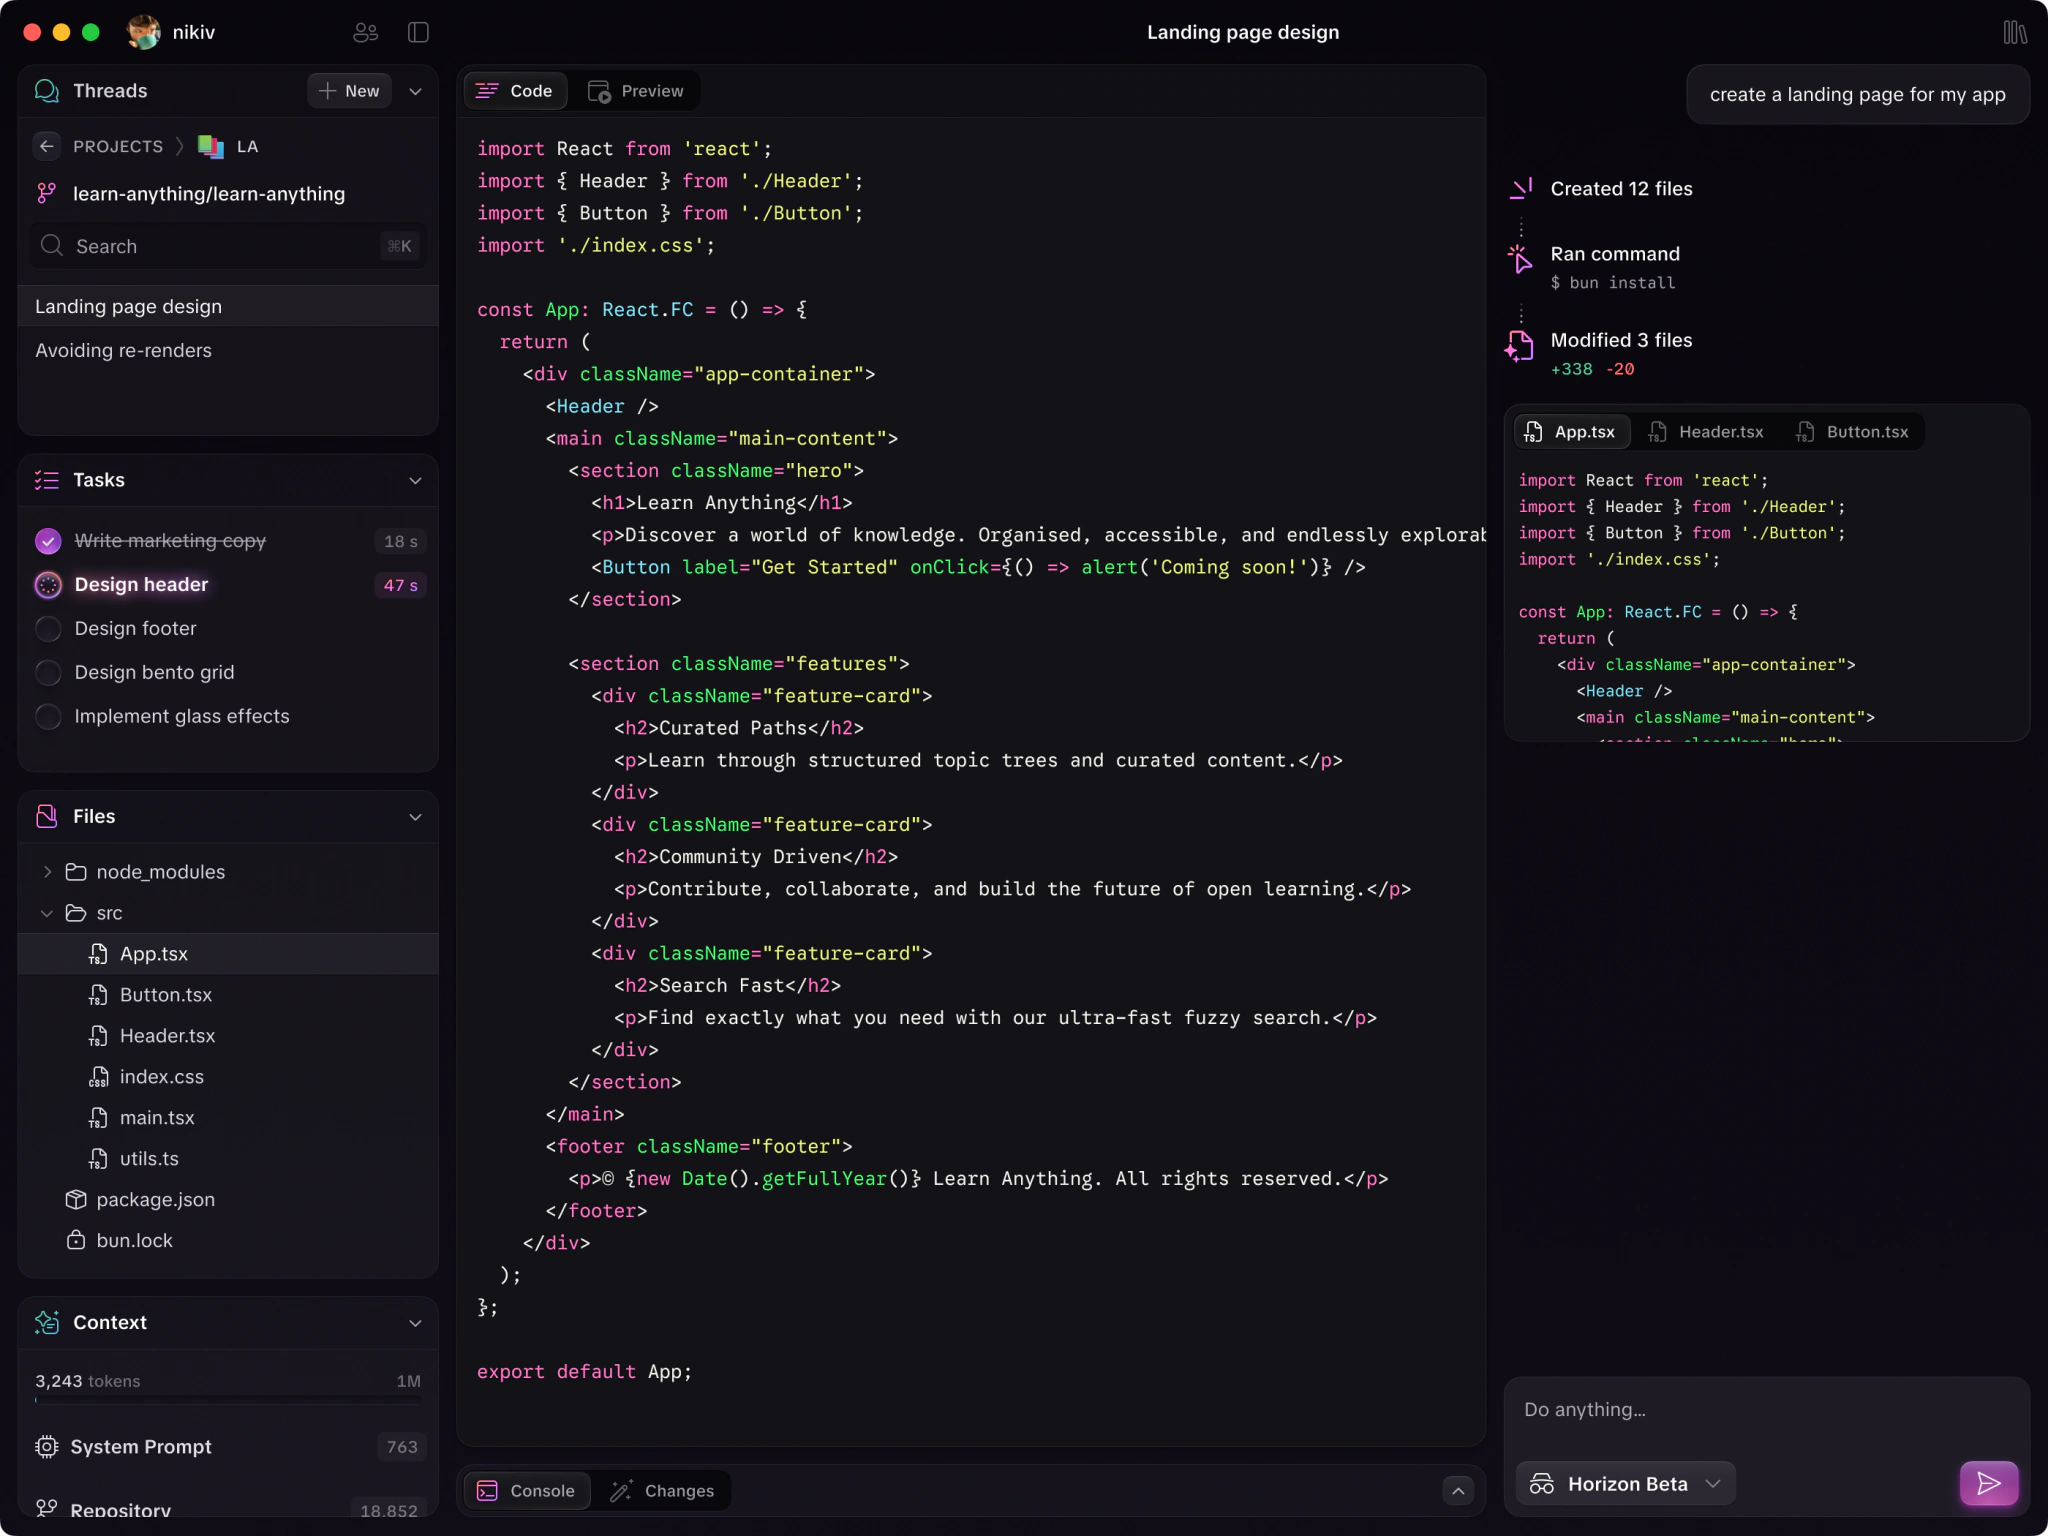2048x1536 pixels.
Task: Select the Header.tsx file tab
Action: [1706, 432]
